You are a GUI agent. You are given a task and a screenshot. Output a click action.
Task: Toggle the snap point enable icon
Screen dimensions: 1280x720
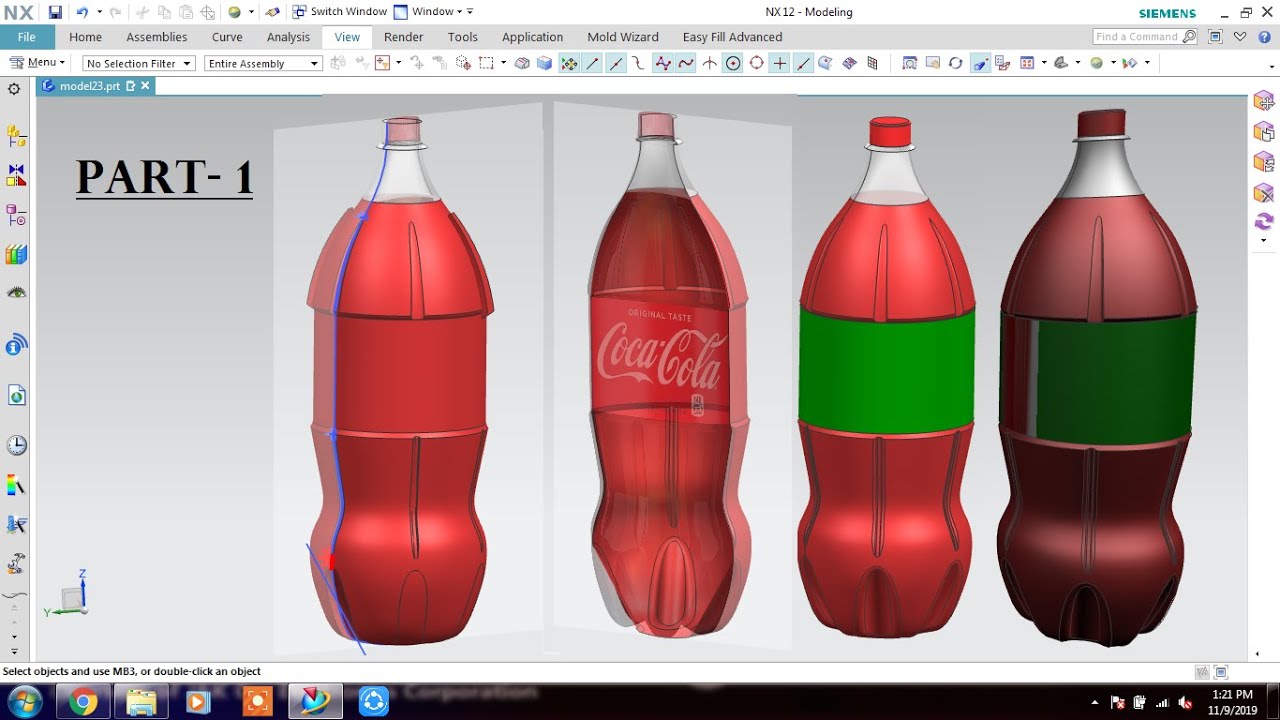[x=568, y=63]
